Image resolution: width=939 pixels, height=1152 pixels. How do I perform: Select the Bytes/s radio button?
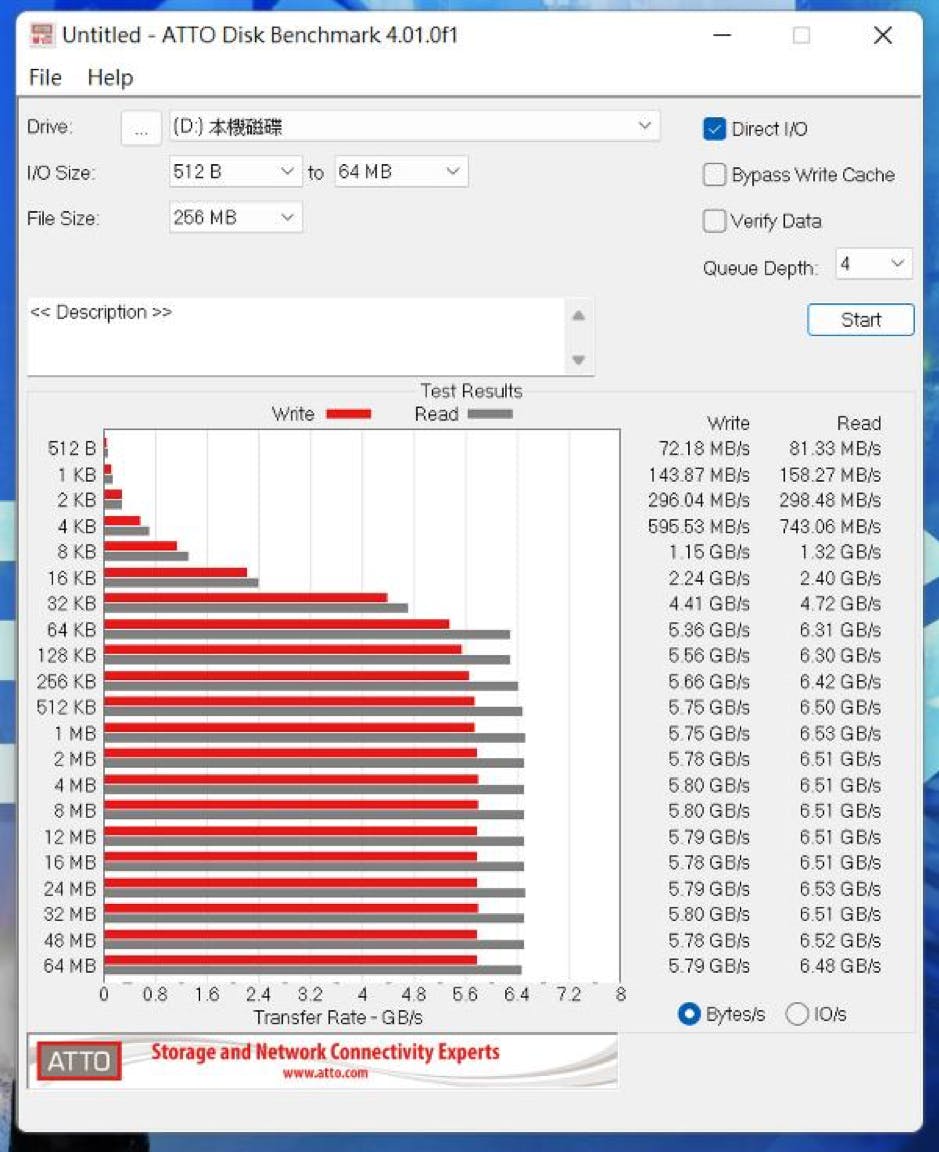[x=689, y=1015]
